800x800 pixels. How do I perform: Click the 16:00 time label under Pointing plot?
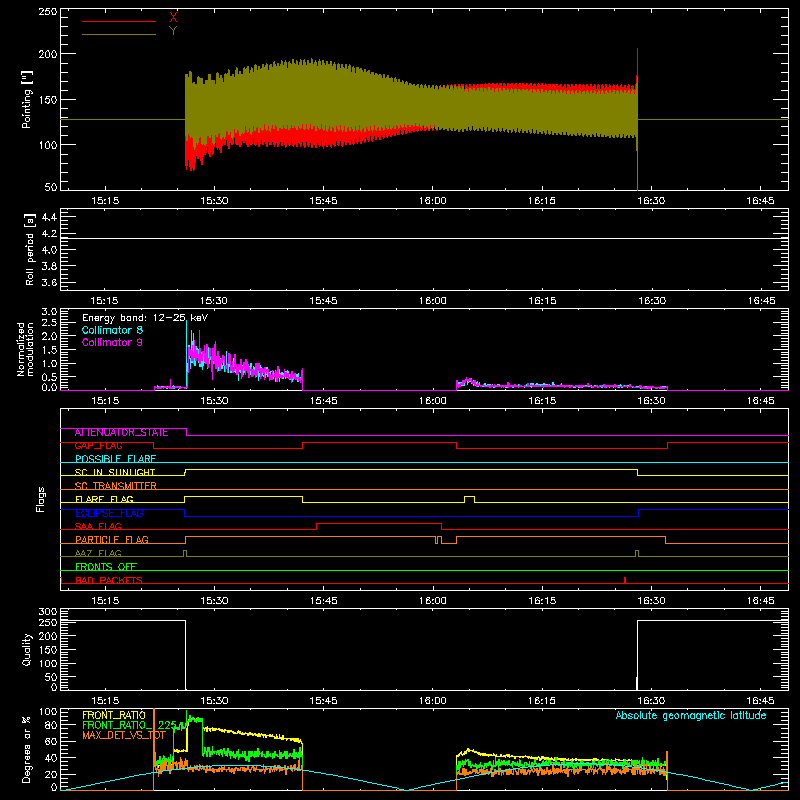click(433, 201)
